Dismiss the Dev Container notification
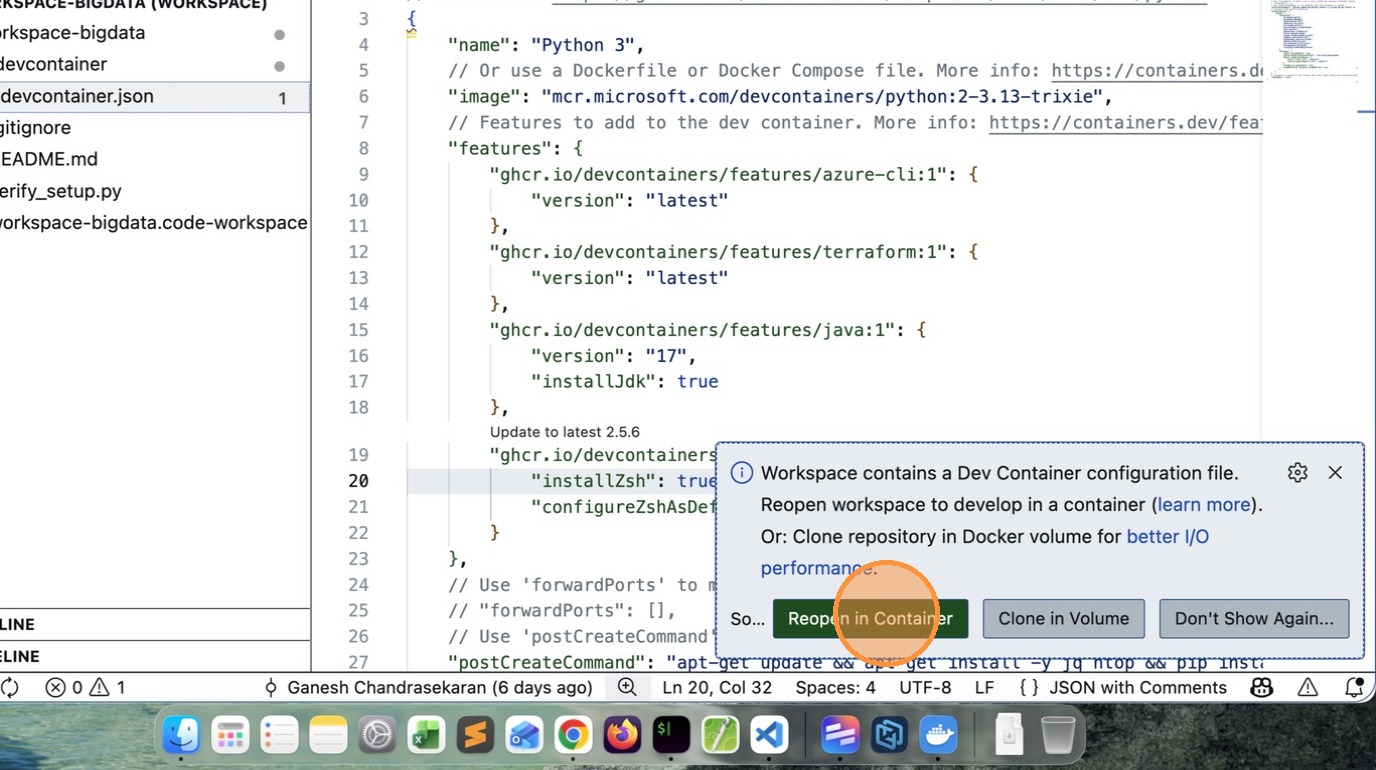 coord(1335,473)
